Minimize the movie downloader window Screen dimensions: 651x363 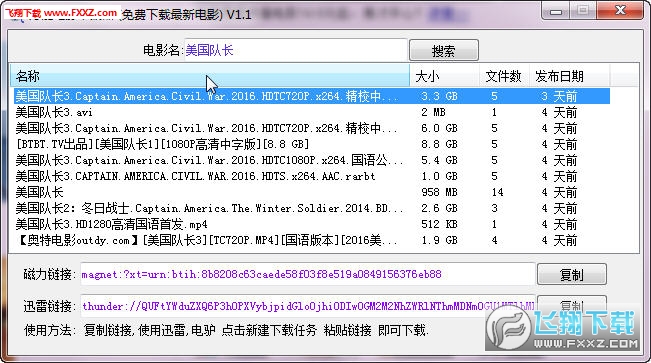click(x=556, y=11)
